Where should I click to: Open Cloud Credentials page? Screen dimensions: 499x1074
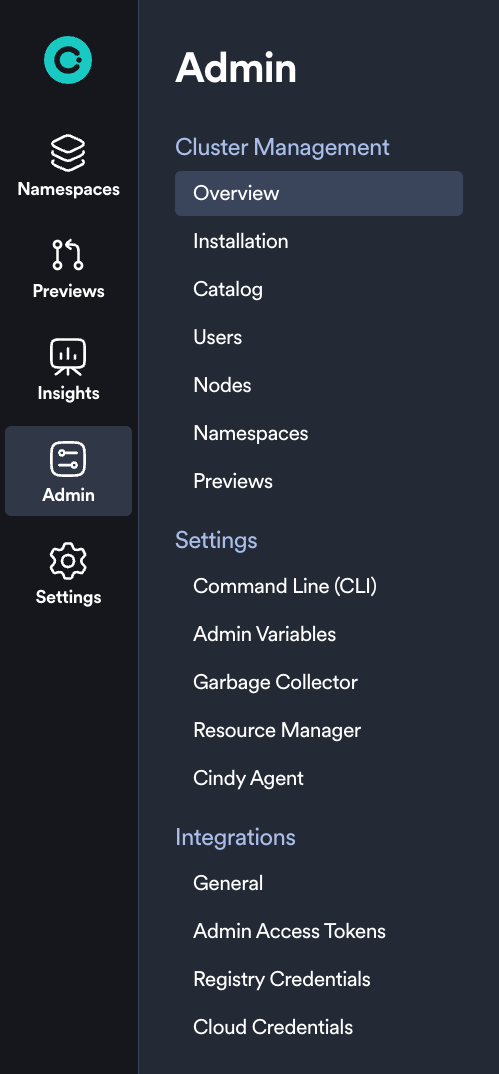pos(273,1027)
